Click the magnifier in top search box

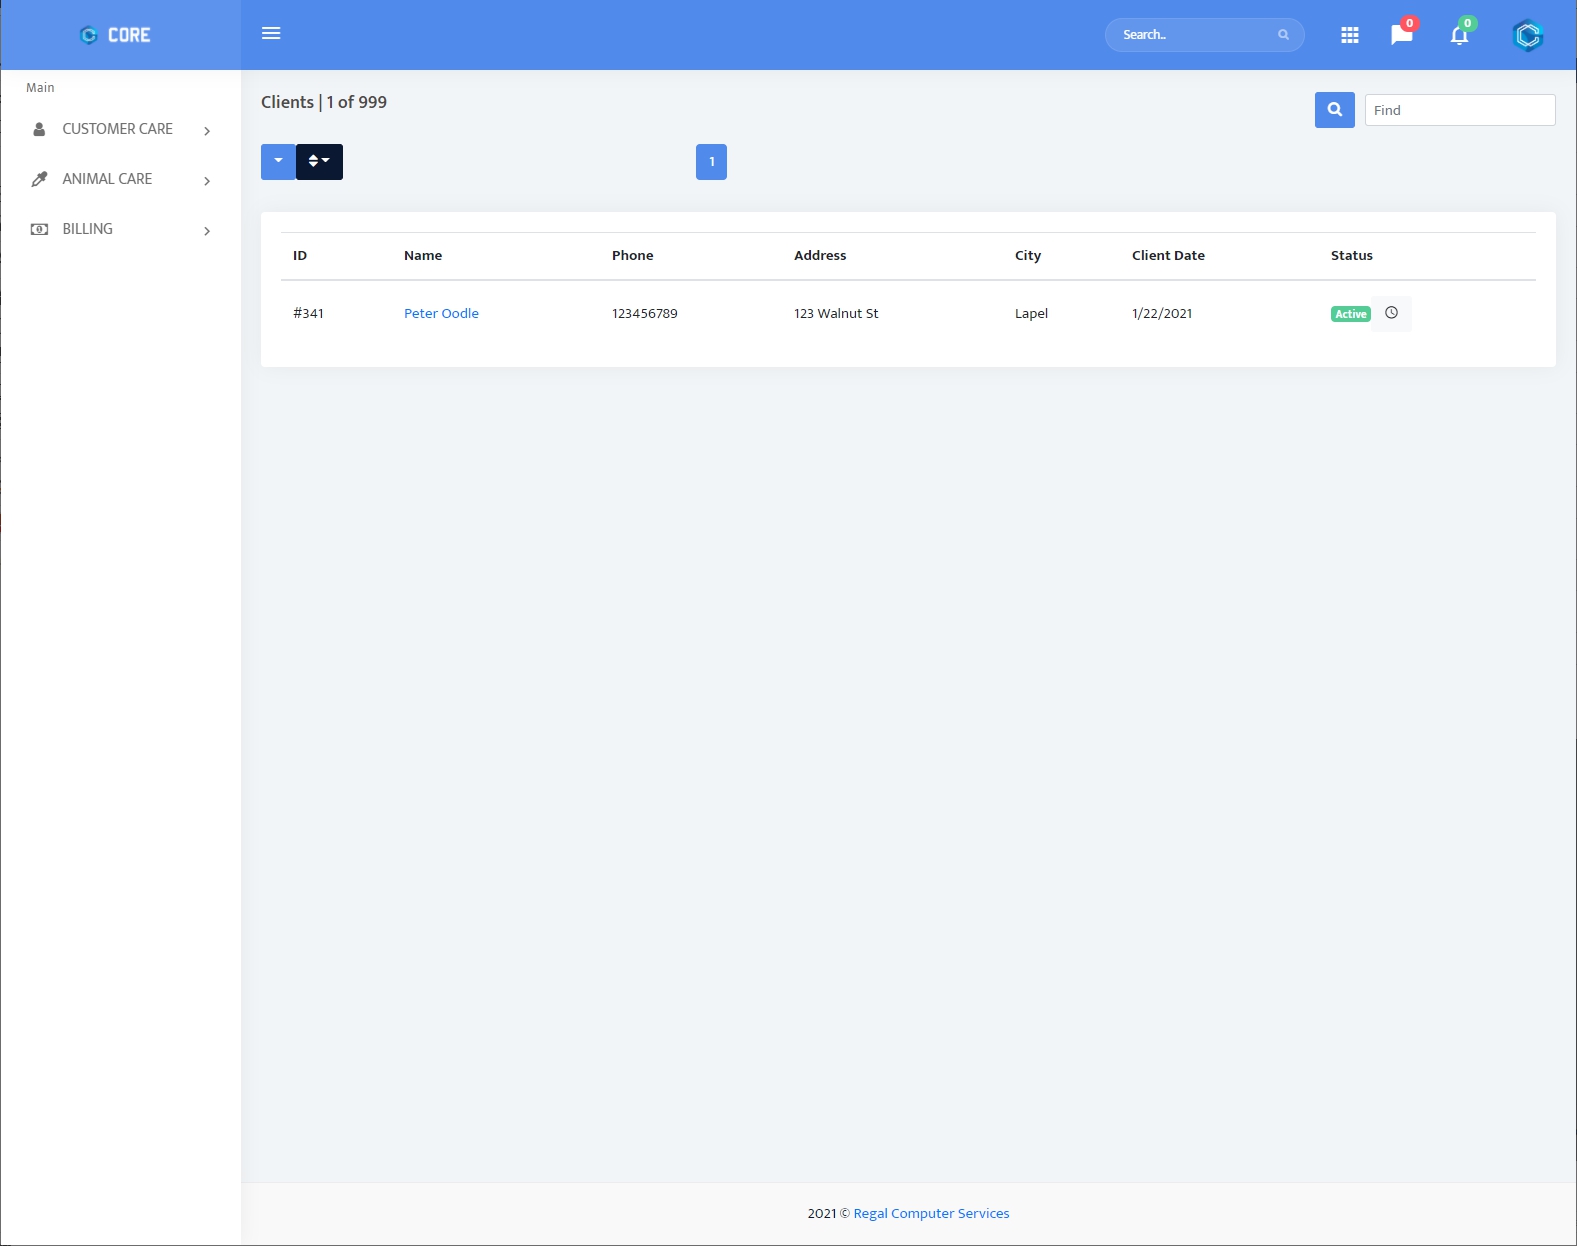1283,35
